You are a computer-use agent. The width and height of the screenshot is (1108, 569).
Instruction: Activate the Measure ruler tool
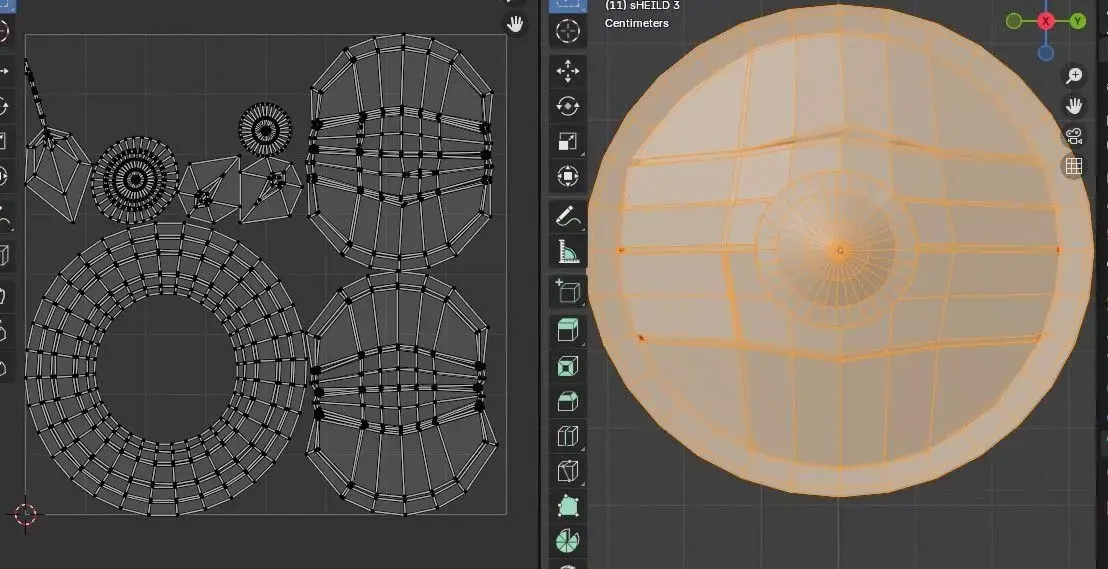tap(567, 251)
